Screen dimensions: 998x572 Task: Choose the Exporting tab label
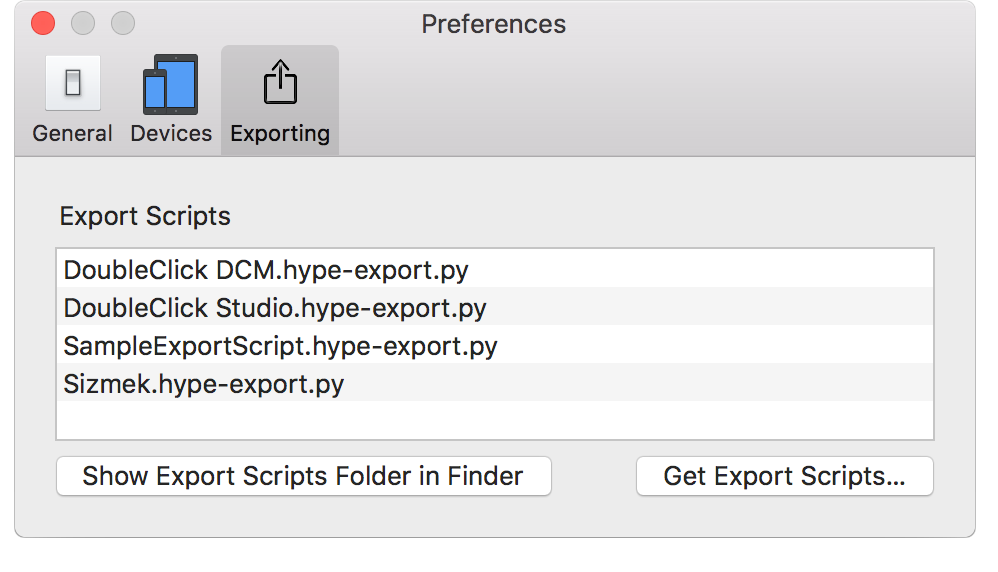click(280, 134)
